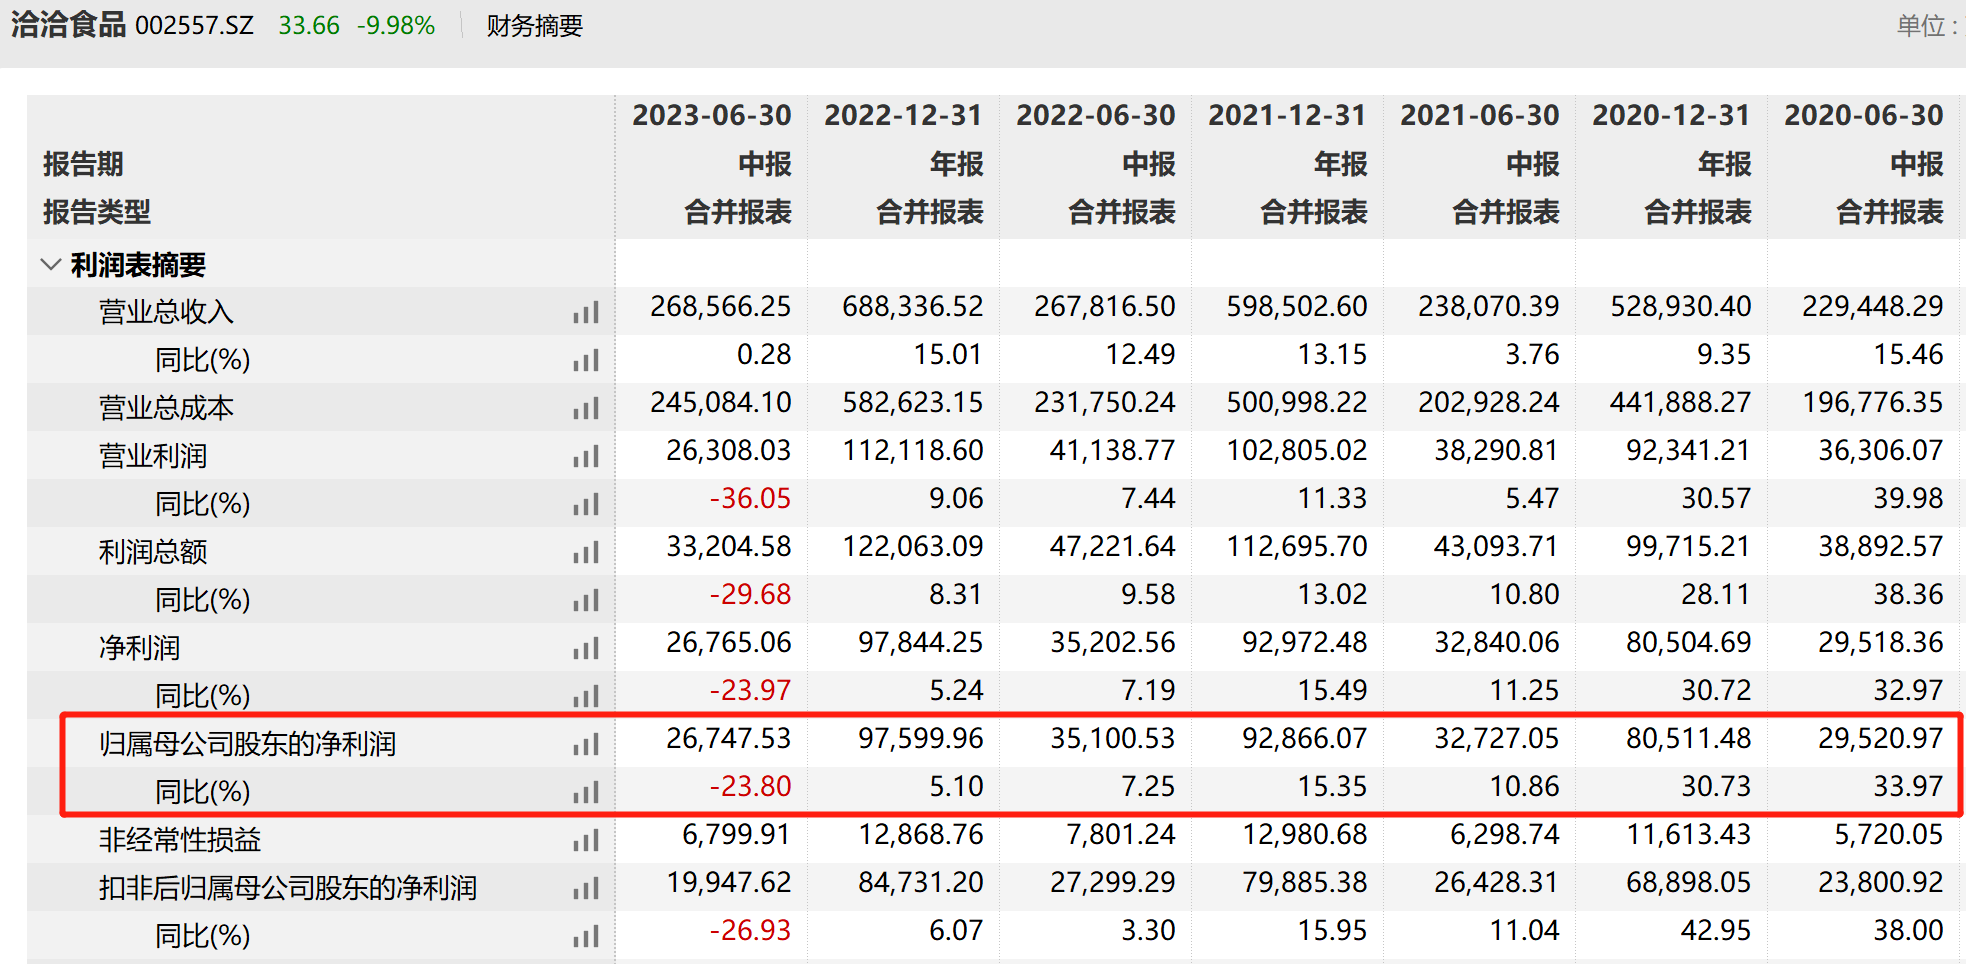The height and width of the screenshot is (964, 1966).
Task: Open chart icon for 扣非后归属母公司股东的净利润 row
Action: (x=586, y=889)
